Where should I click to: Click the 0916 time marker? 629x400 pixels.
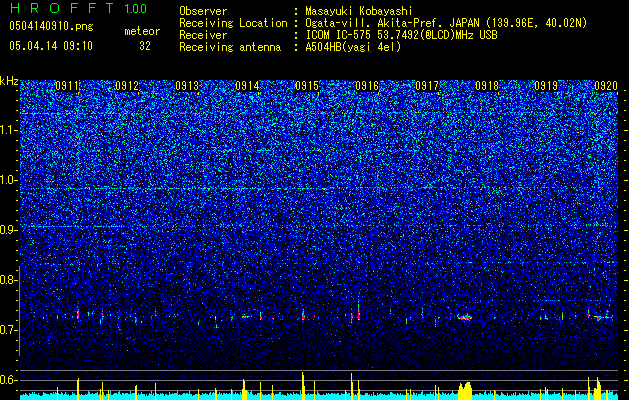(367, 86)
